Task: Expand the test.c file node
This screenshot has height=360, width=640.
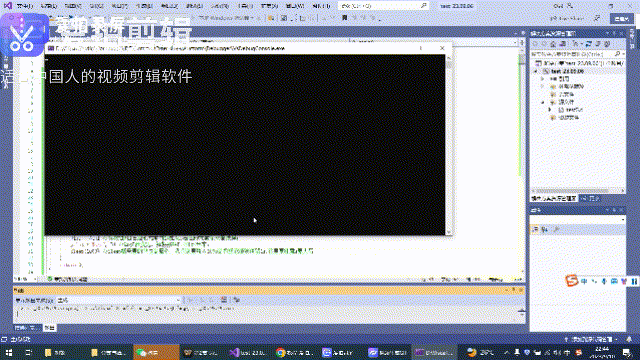Action: [x=550, y=110]
